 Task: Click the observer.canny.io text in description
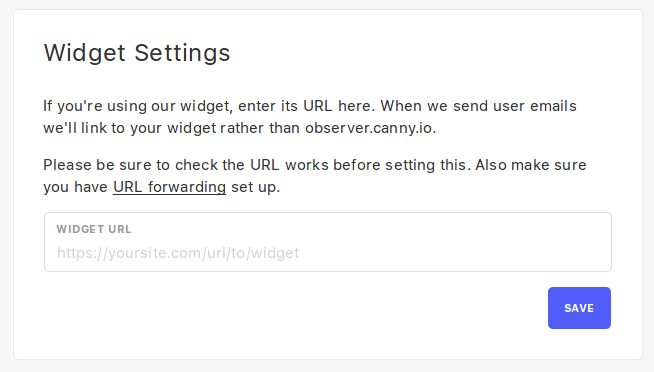(370, 128)
